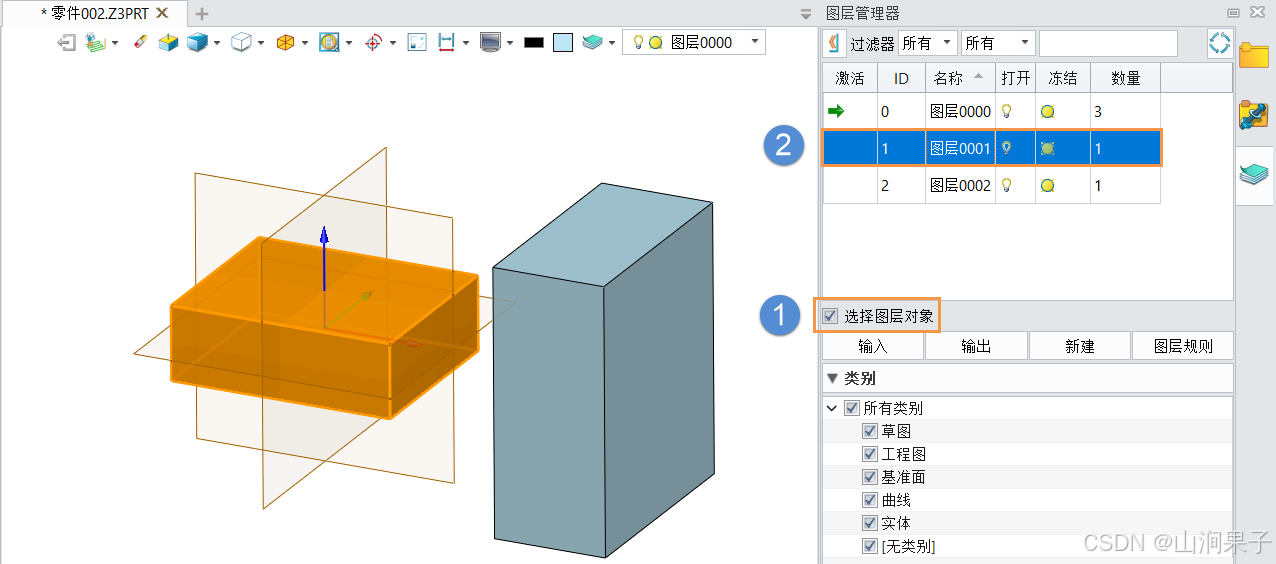Toggle the 实体 category checkbox

[870, 523]
